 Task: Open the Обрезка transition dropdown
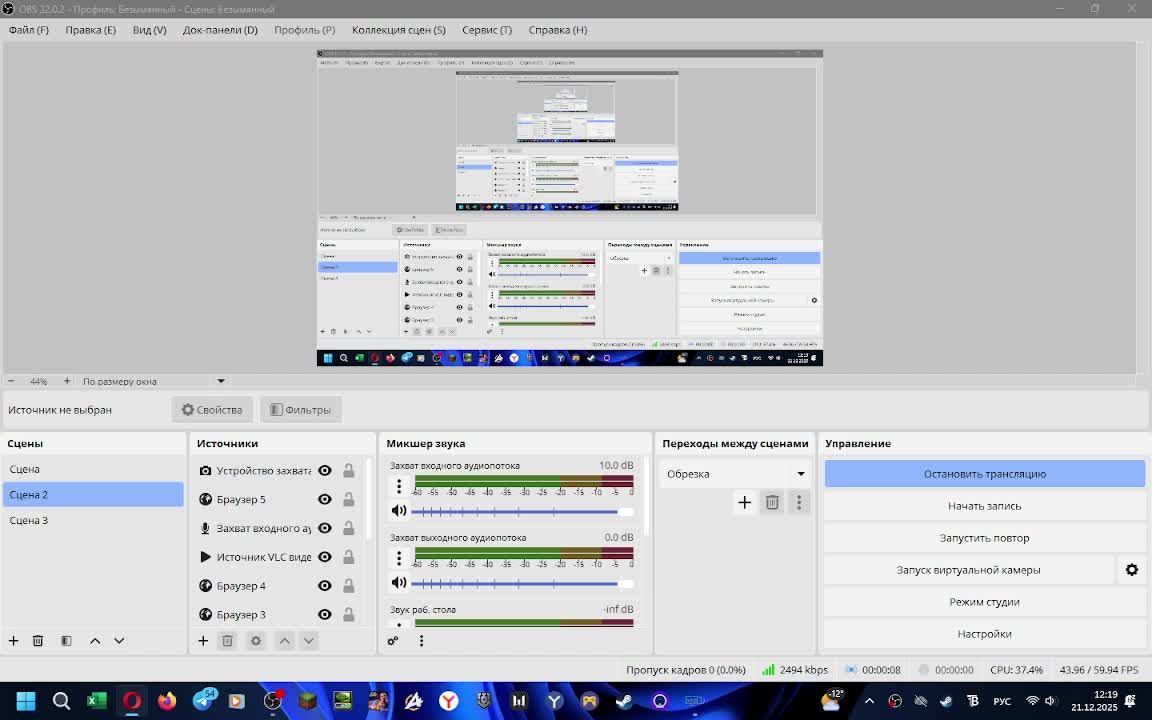coord(735,474)
